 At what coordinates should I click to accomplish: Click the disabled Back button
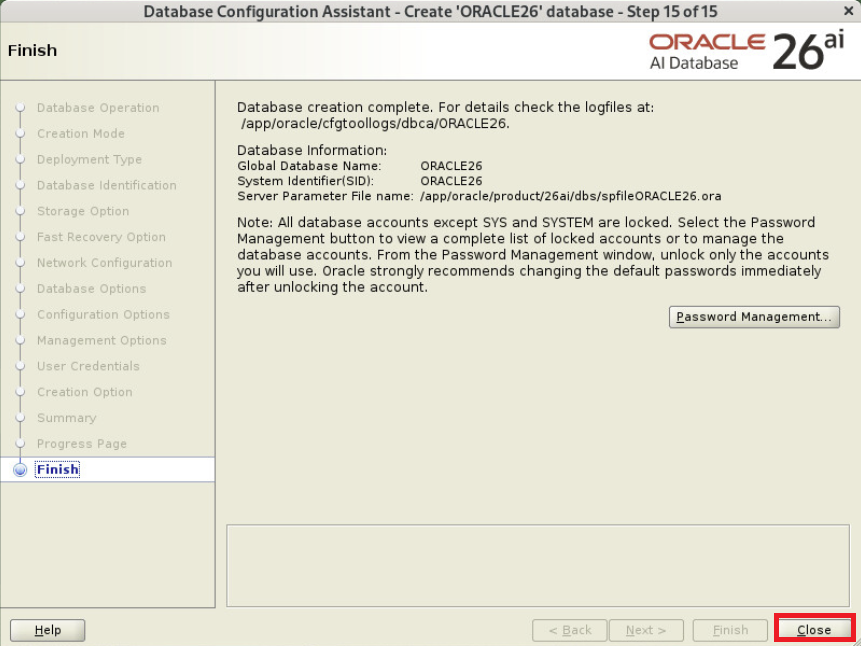[569, 630]
